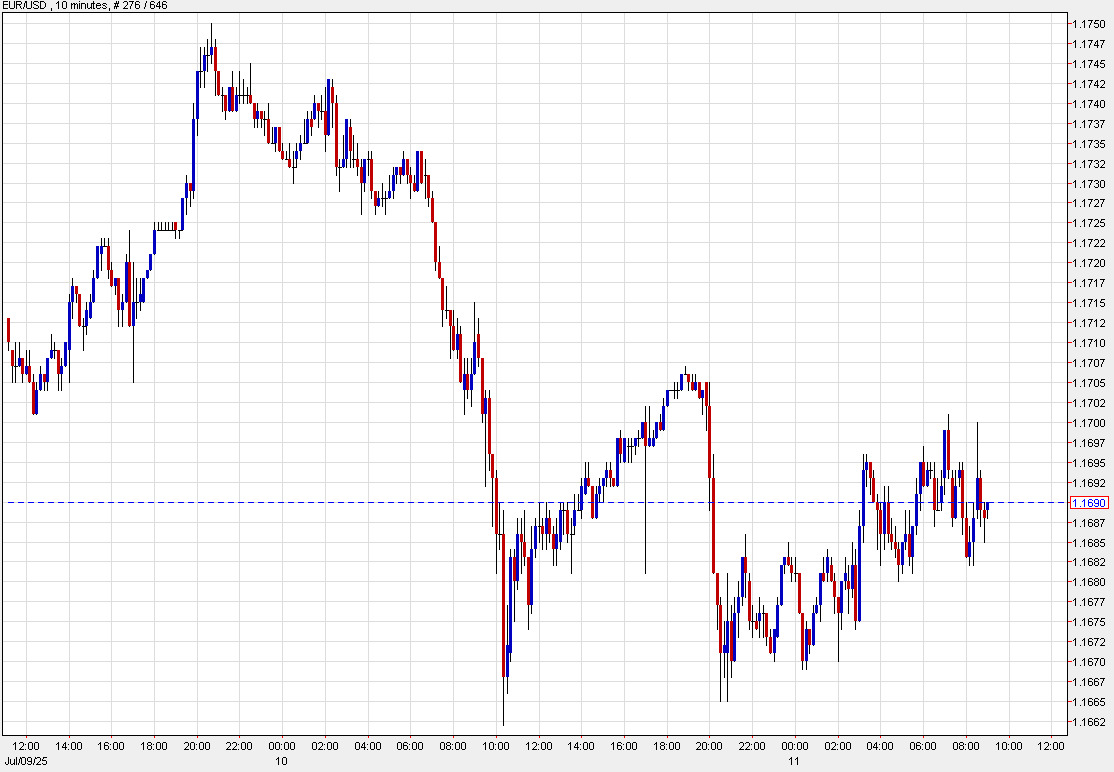Click the 1.1670 price scale value
Viewport: 1114px width, 772px height.
1087,662
